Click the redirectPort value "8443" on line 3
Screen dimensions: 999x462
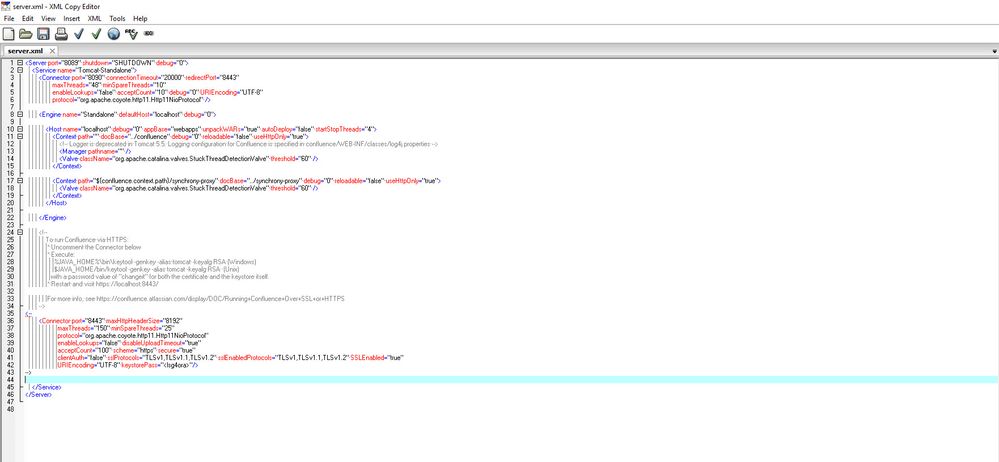pos(229,78)
